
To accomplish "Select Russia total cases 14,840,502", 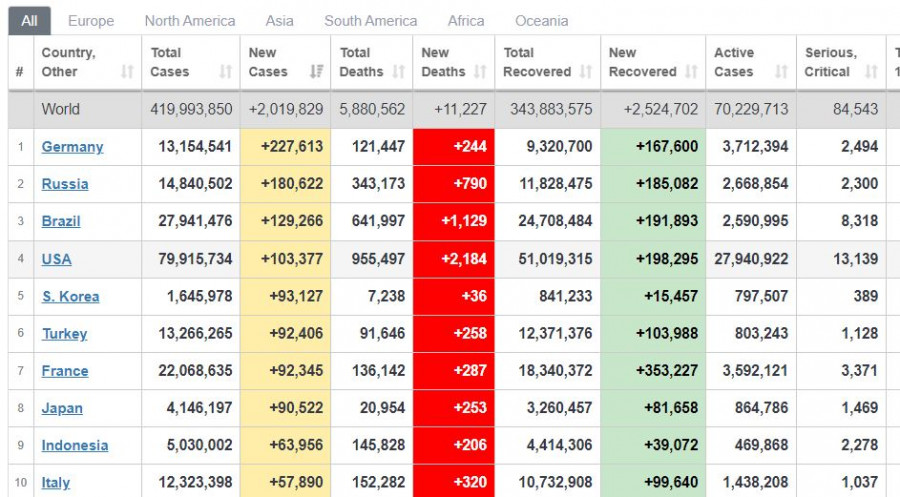I will pos(195,184).
